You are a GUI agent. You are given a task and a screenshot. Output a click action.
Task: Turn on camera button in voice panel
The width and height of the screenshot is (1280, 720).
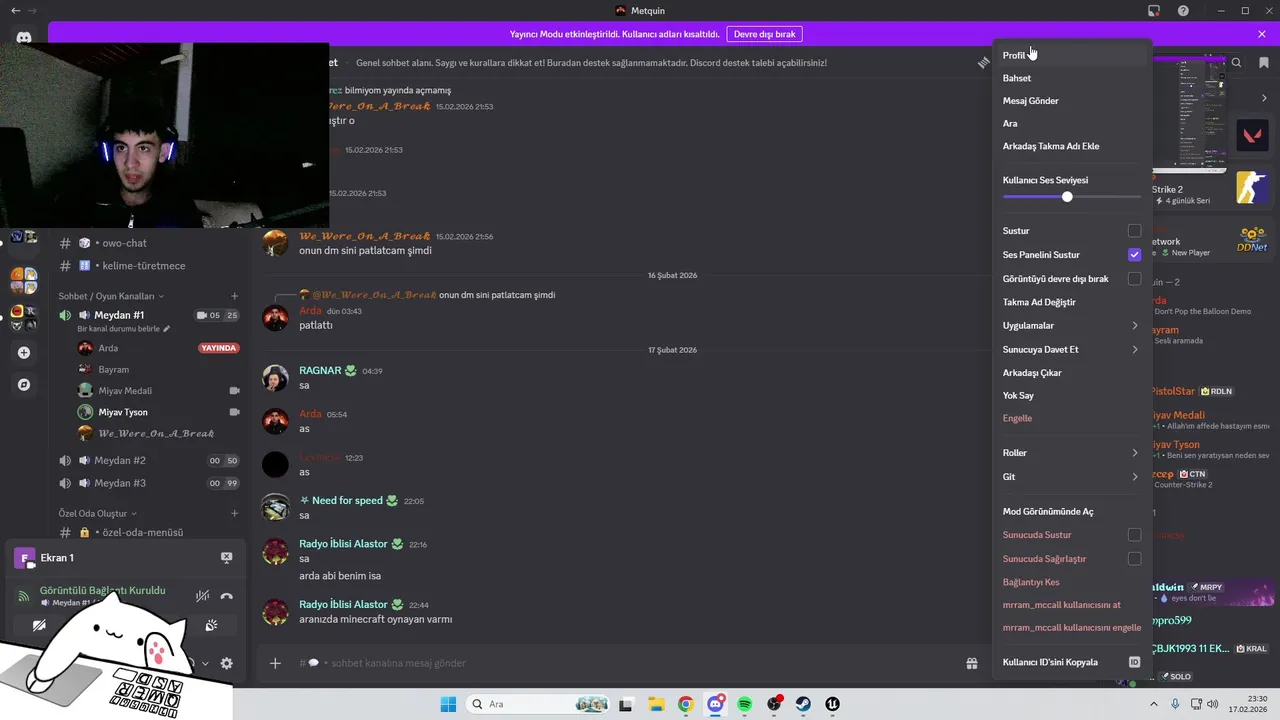[39, 626]
